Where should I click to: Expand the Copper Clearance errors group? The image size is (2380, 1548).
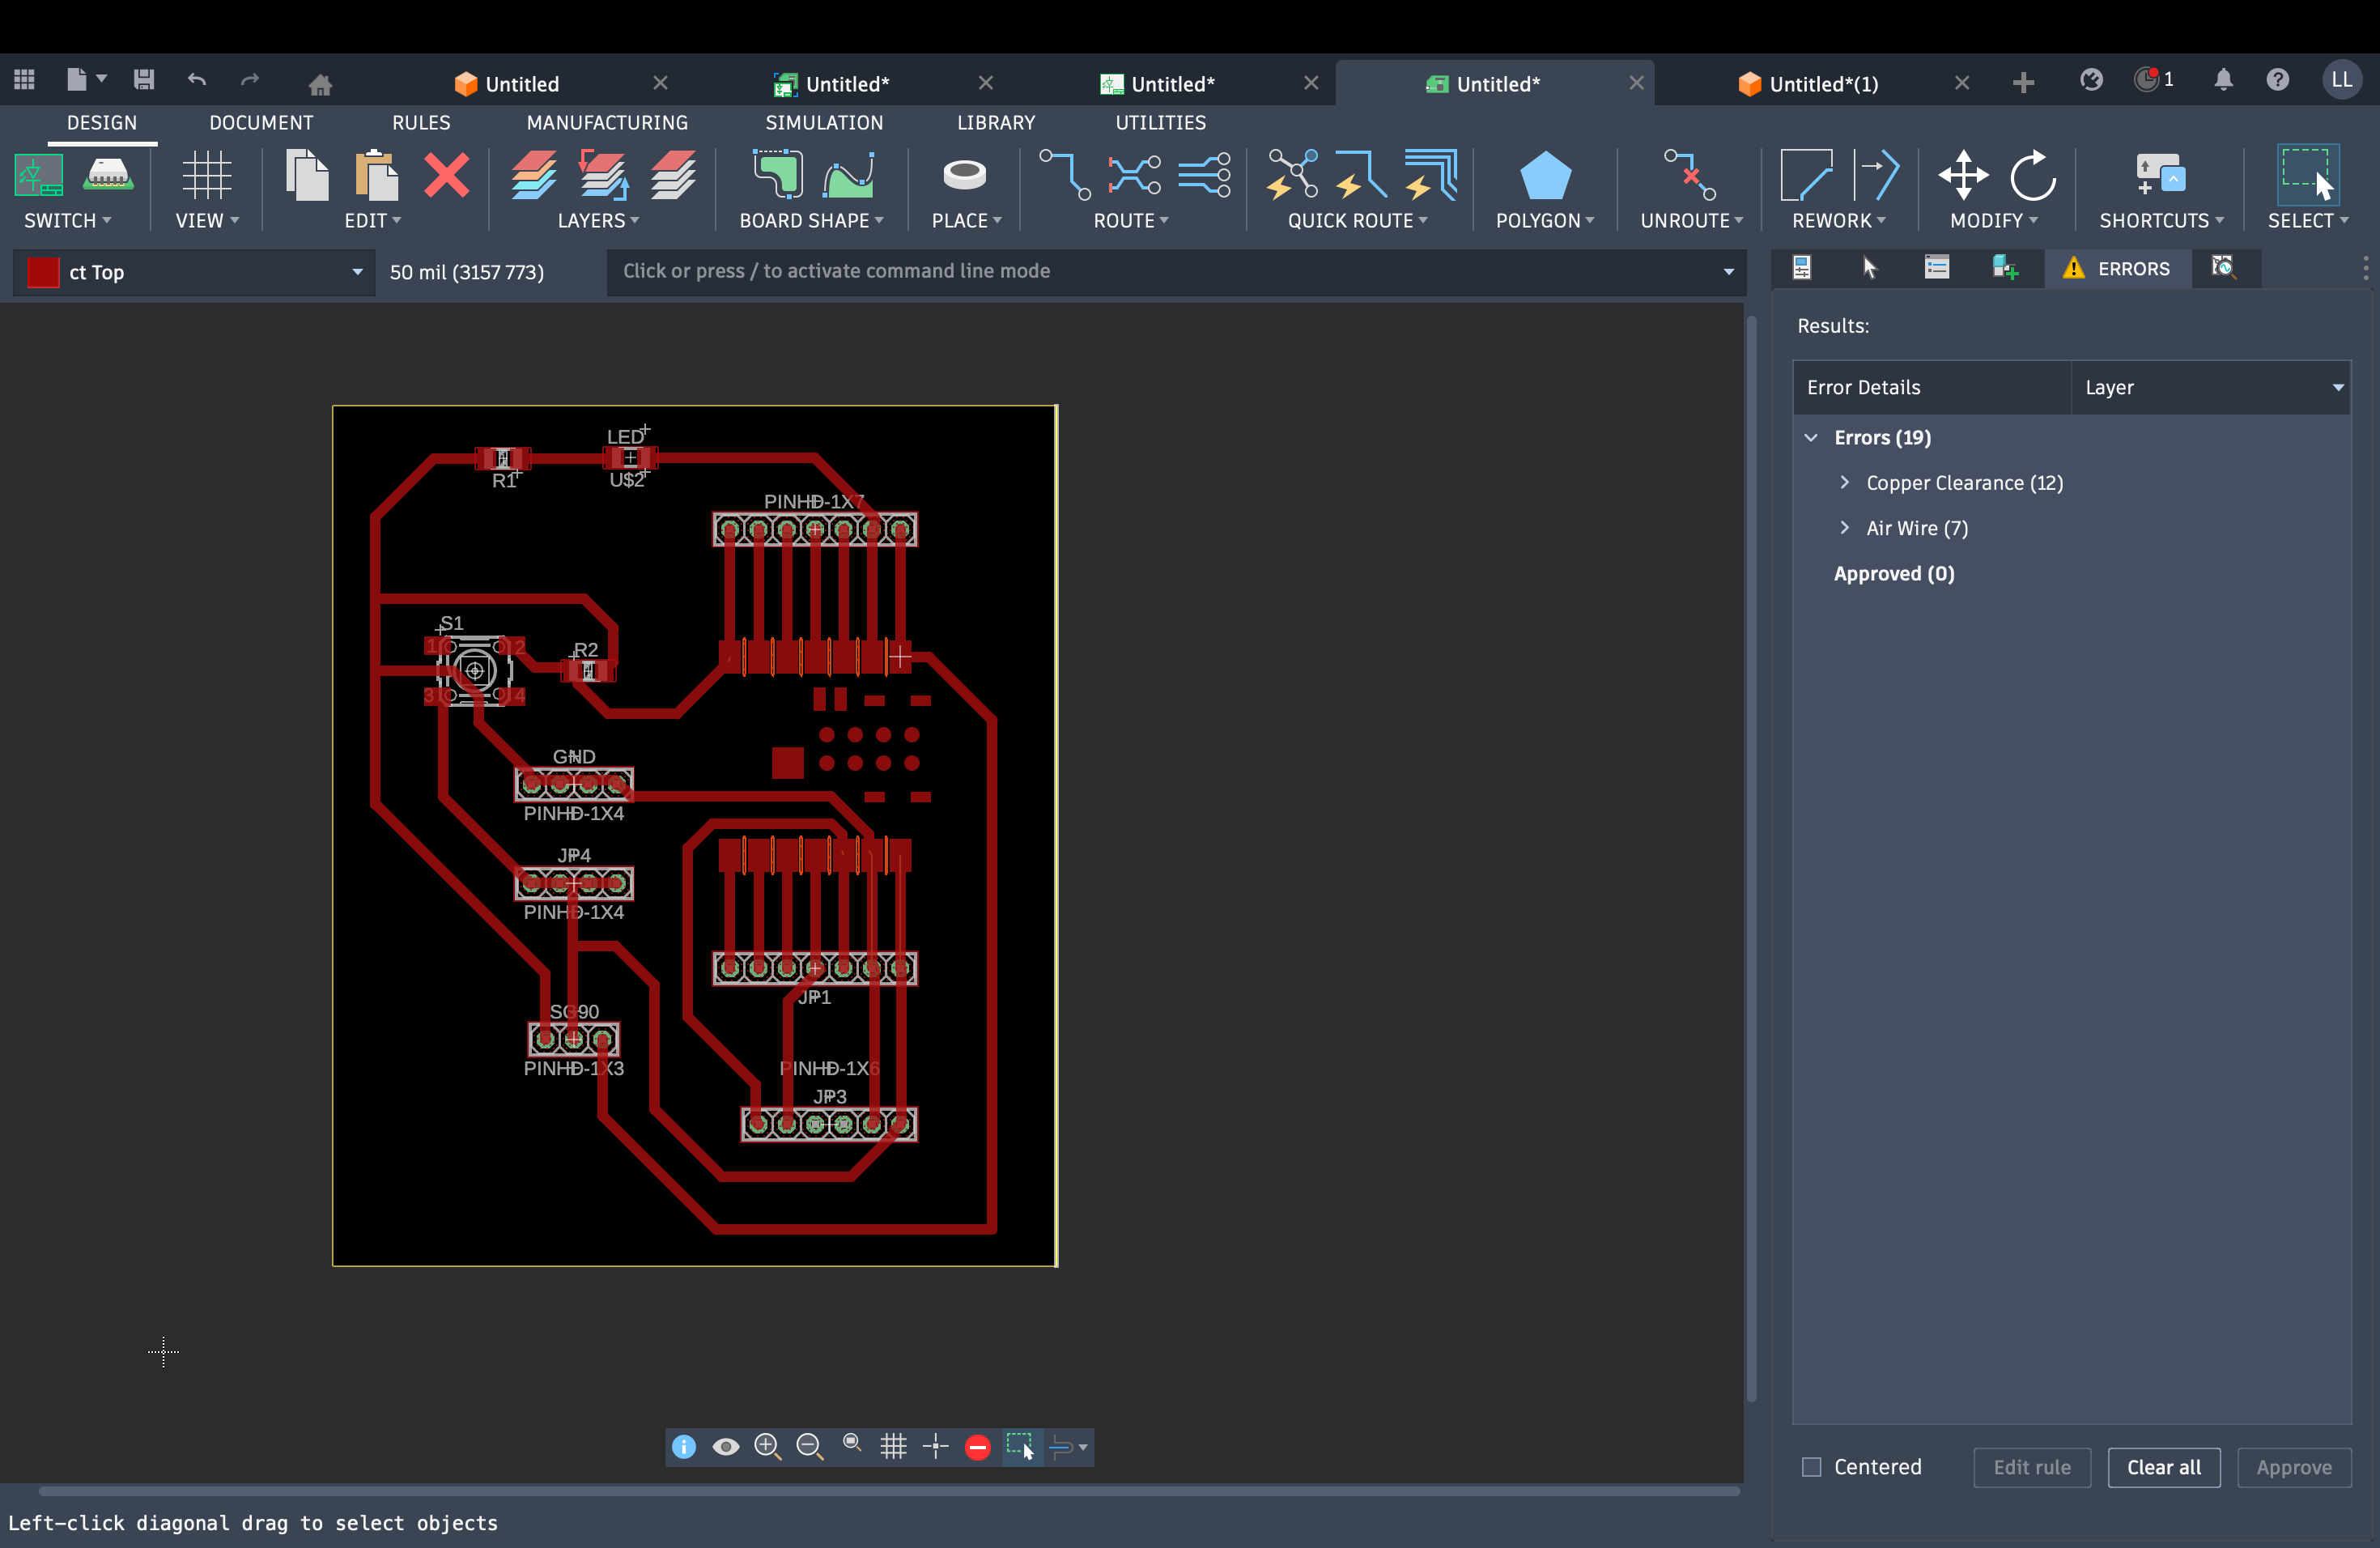1846,482
